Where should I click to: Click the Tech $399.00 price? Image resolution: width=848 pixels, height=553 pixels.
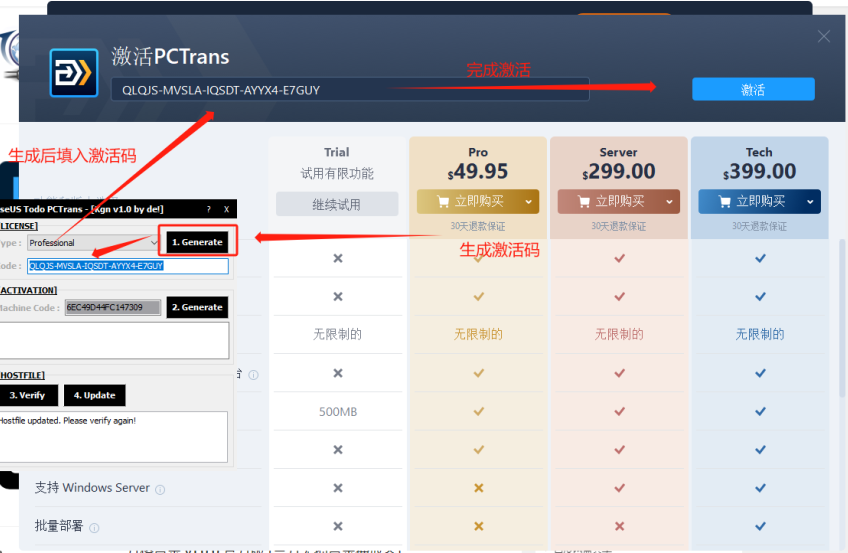pyautogui.click(x=759, y=172)
